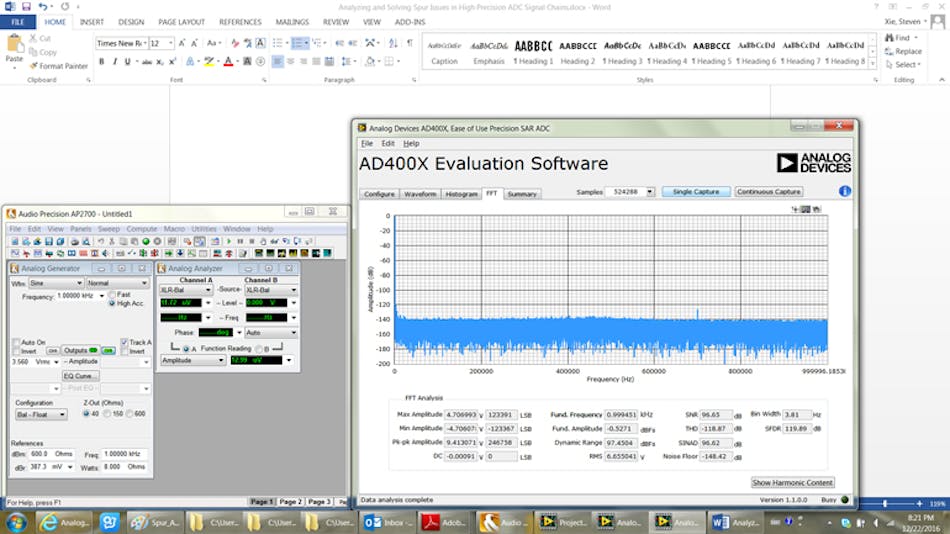Click the Show/Hide paragraph marks icon
Viewport: 950px width, 534px height.
pyautogui.click(x=409, y=43)
